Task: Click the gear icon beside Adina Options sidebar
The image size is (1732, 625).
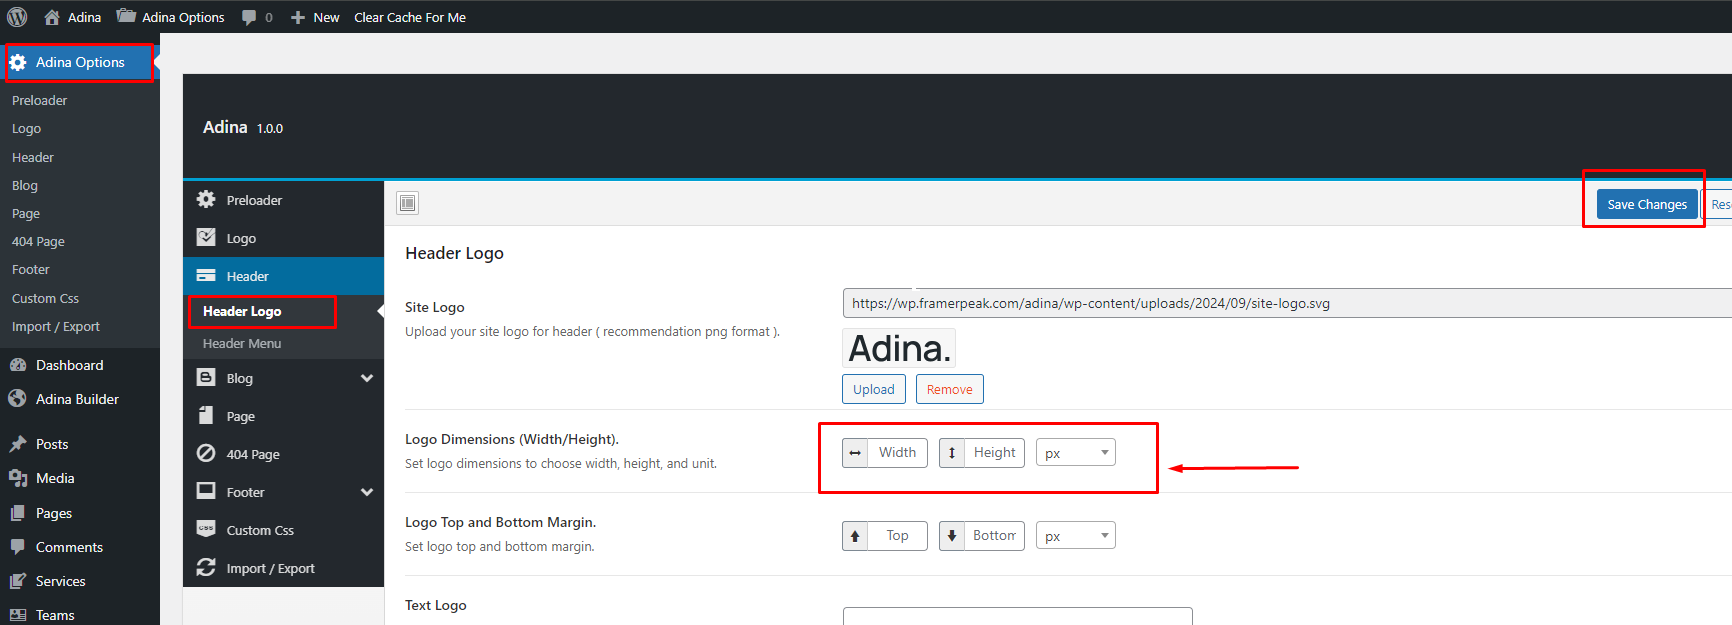Action: coord(18,62)
